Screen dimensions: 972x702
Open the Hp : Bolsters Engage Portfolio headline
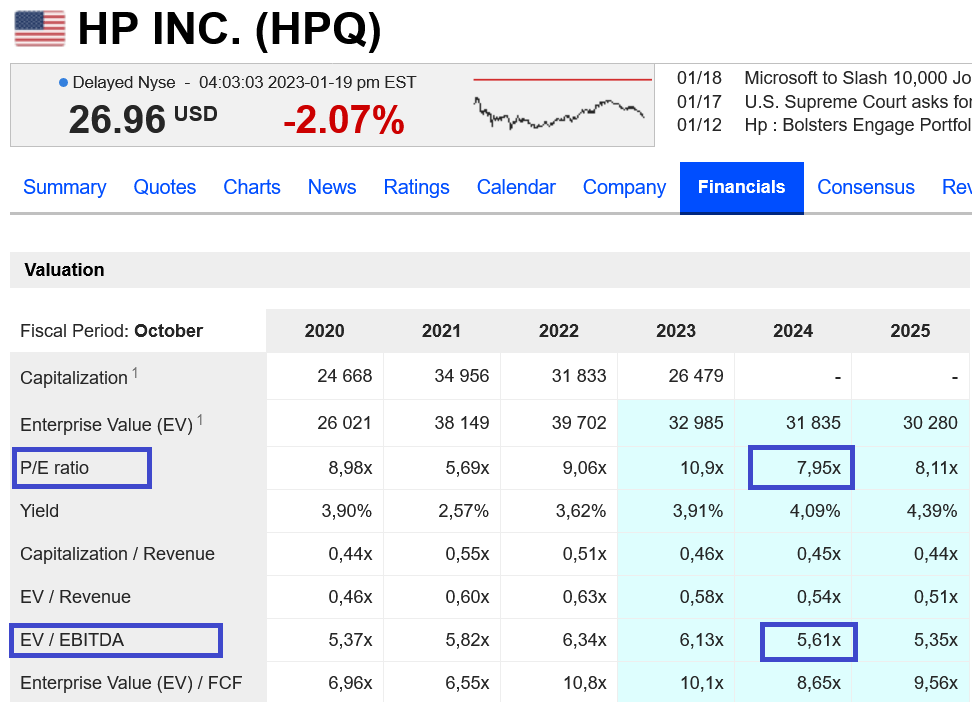click(x=858, y=125)
